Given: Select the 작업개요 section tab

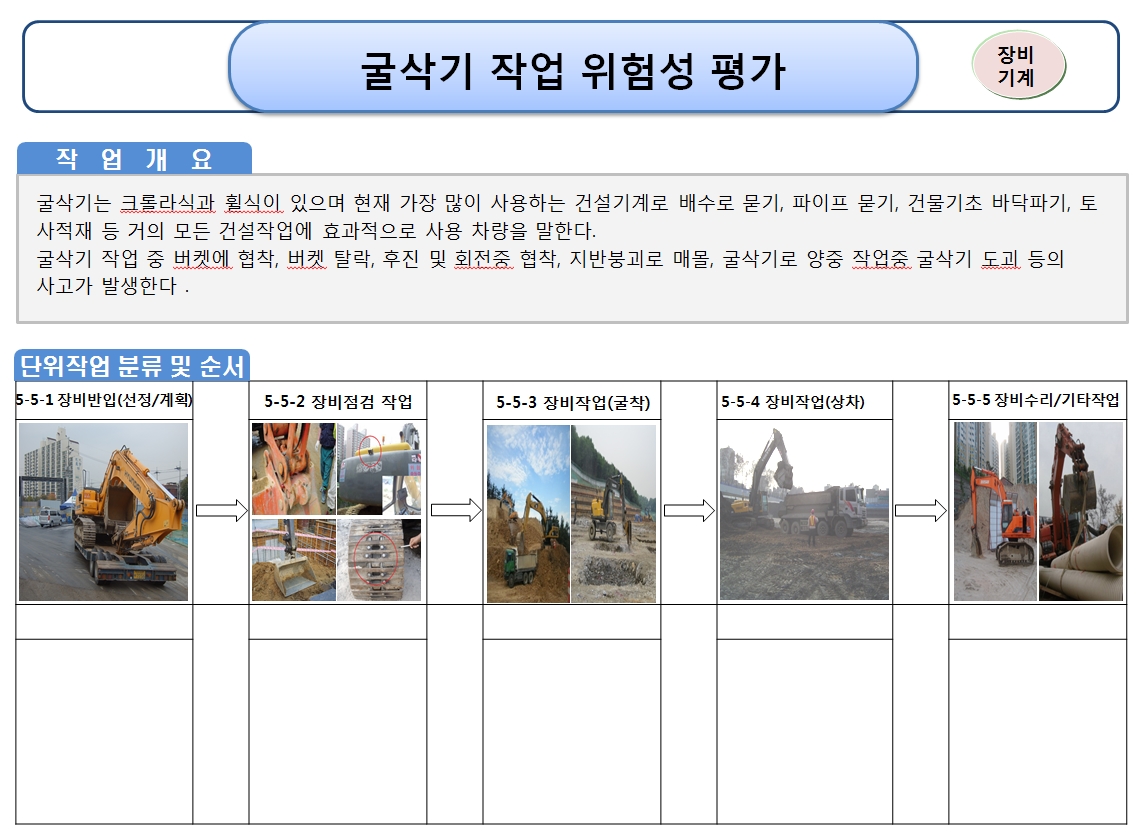Looking at the screenshot, I should click(x=135, y=158).
